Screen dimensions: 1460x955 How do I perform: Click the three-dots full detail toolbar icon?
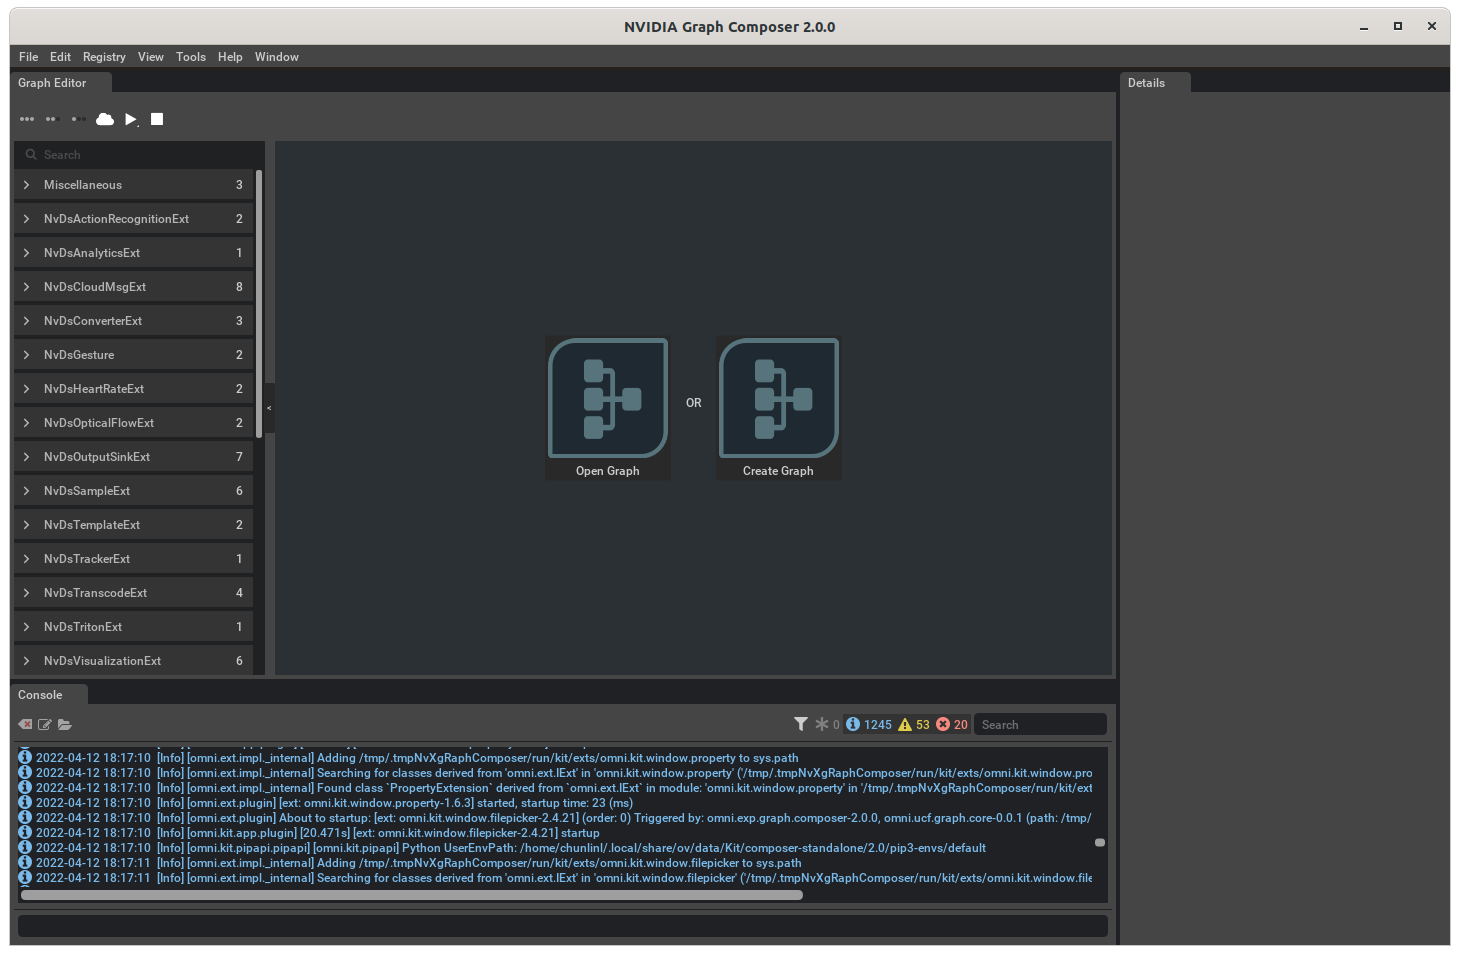(x=27, y=119)
